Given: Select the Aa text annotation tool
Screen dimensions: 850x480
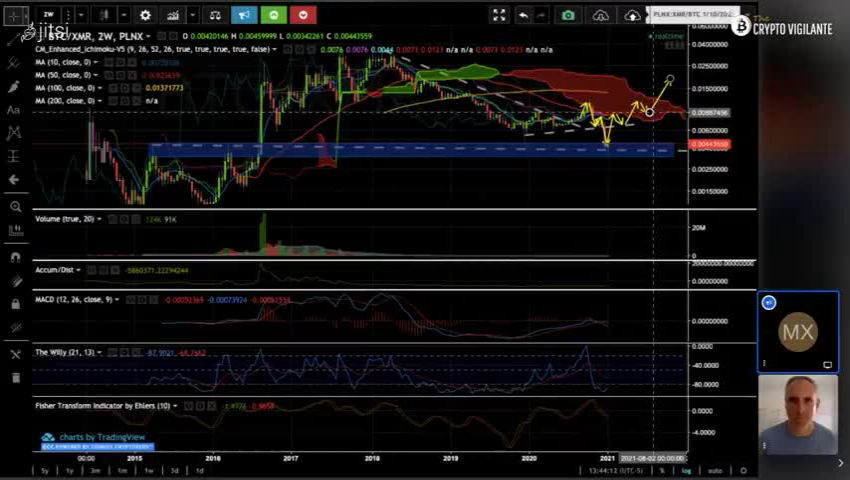Looking at the screenshot, I should coord(14,110).
